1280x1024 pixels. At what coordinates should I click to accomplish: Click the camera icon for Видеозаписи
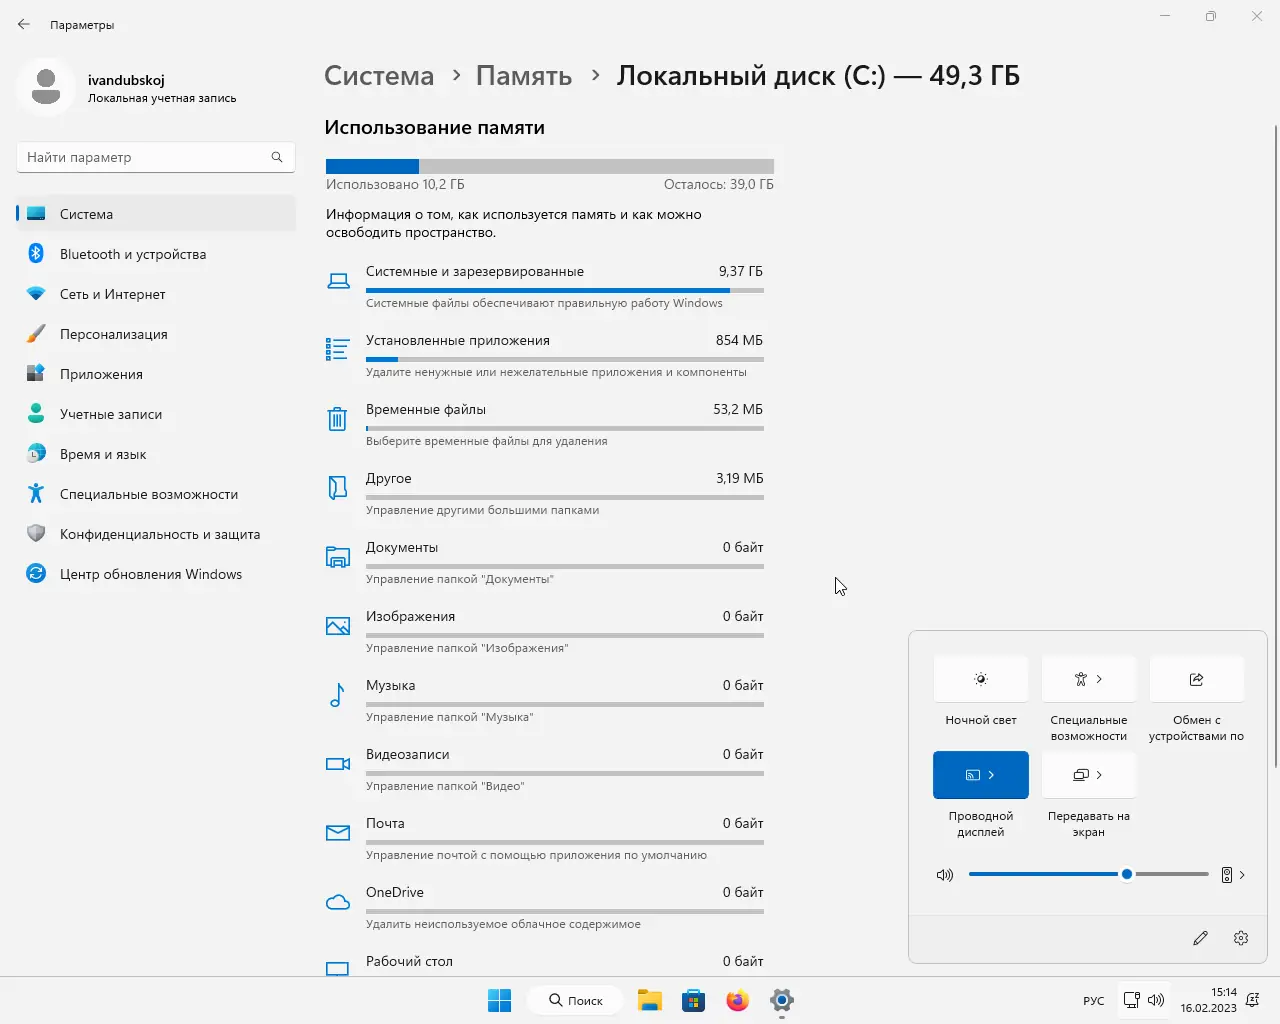tap(338, 763)
